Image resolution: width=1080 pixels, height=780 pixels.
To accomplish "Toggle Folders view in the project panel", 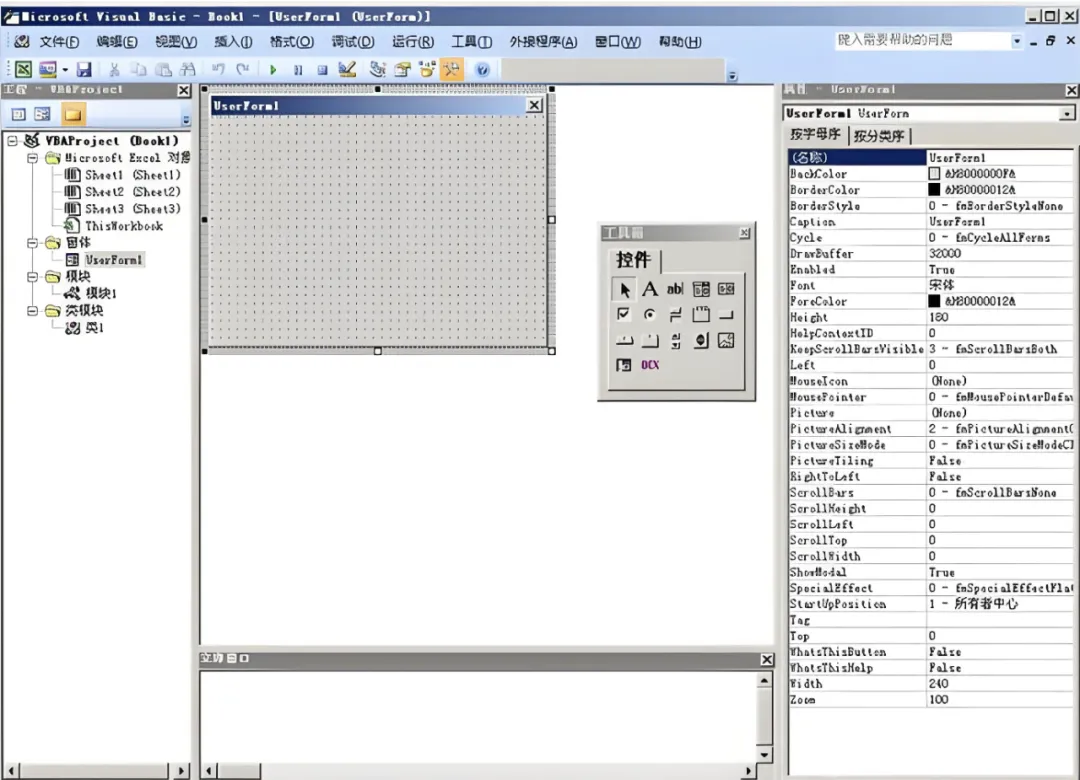I will click(73, 114).
